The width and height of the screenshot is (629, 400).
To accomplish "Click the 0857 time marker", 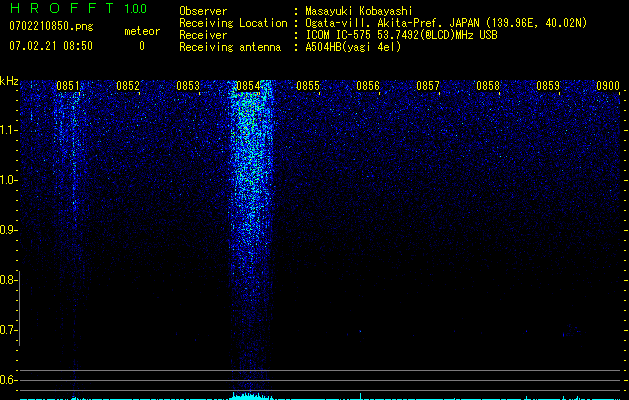I will point(428,86).
